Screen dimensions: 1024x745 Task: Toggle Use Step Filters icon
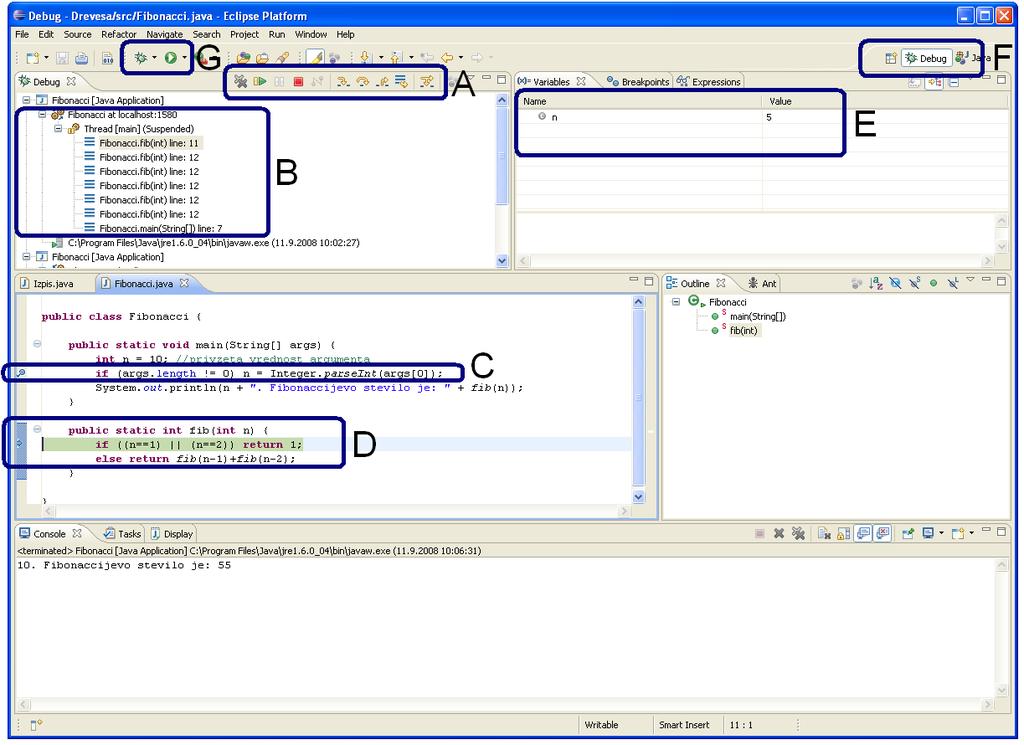(x=426, y=82)
